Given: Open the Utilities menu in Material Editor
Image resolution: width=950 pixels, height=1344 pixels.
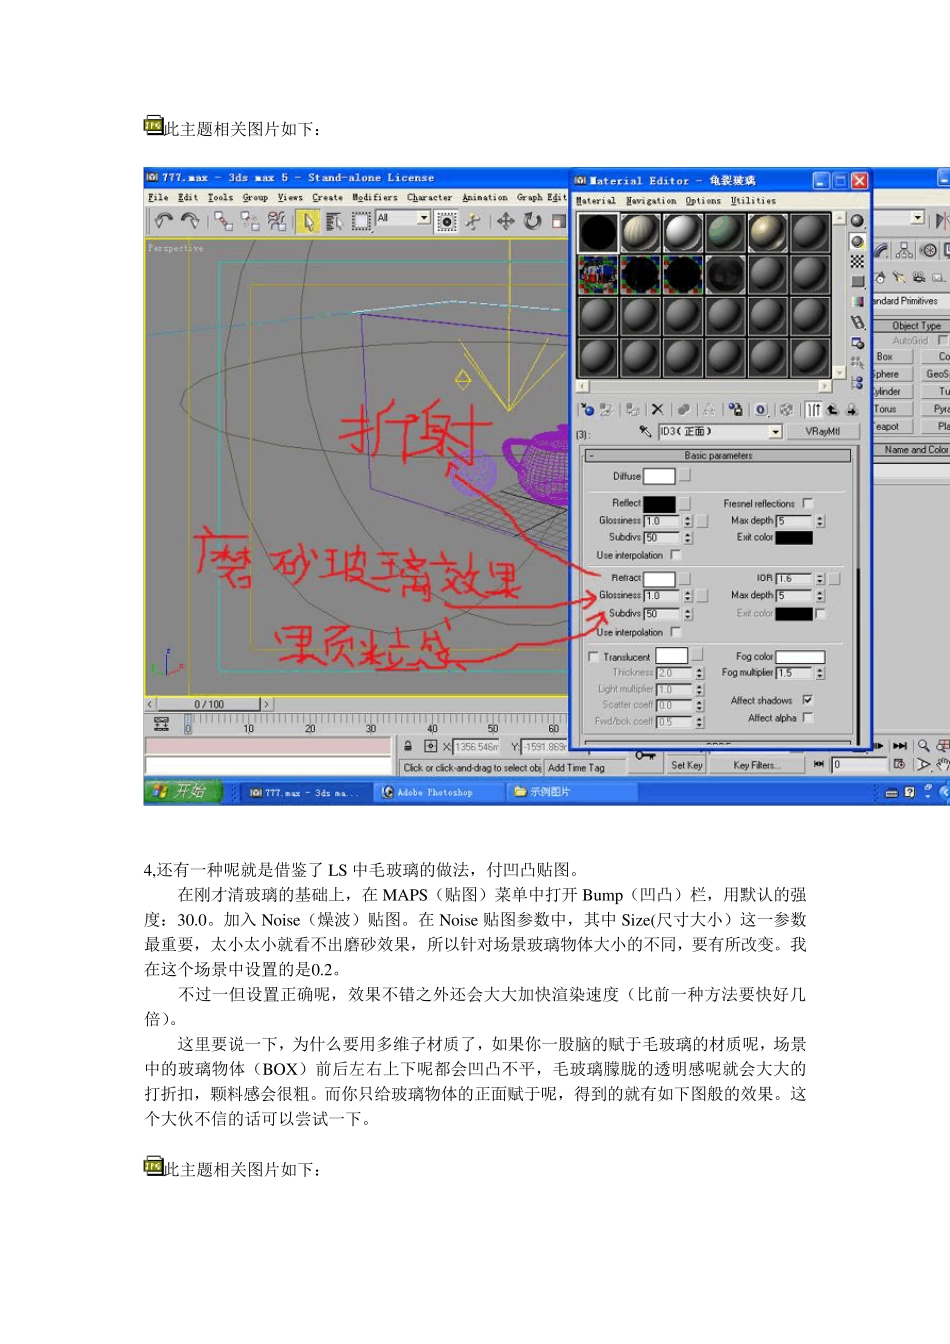Looking at the screenshot, I should click(753, 201).
